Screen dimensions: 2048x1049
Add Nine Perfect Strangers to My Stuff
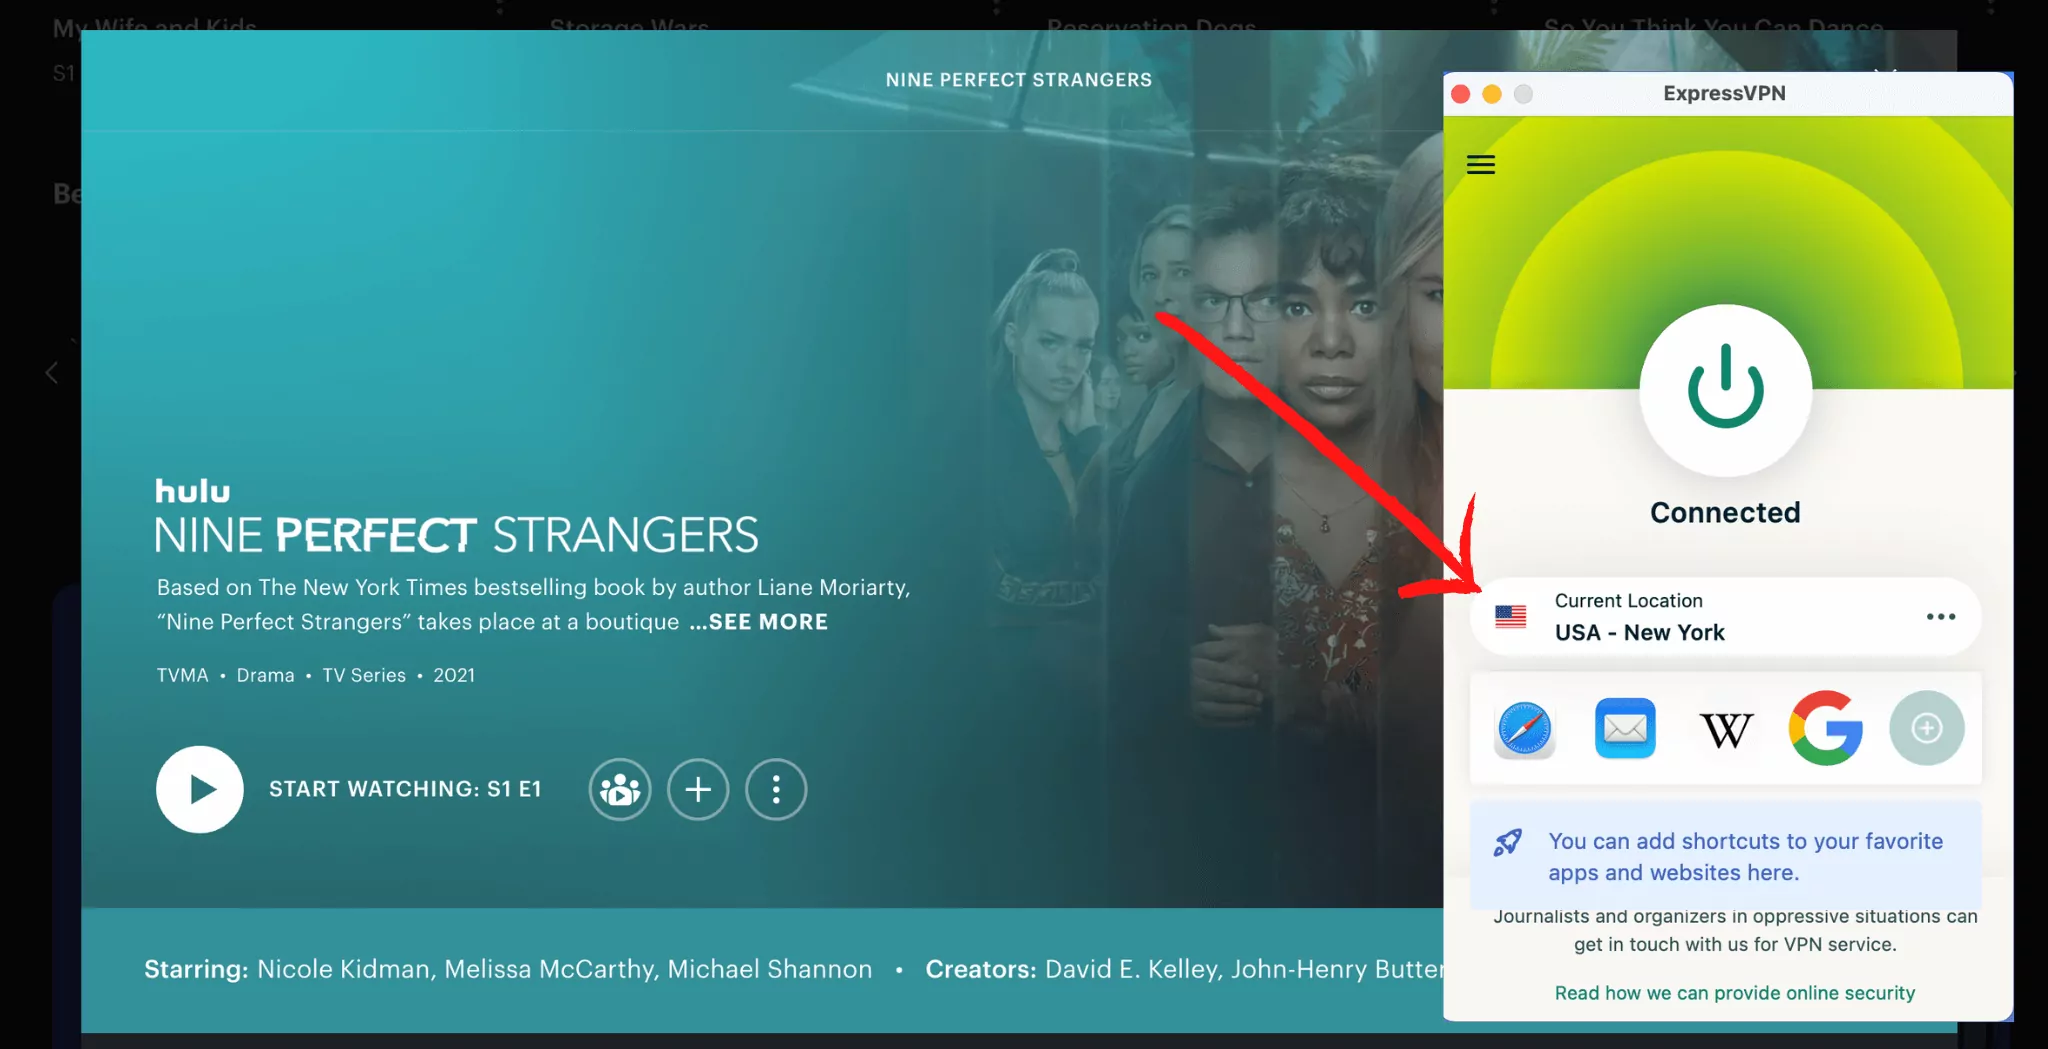click(698, 789)
